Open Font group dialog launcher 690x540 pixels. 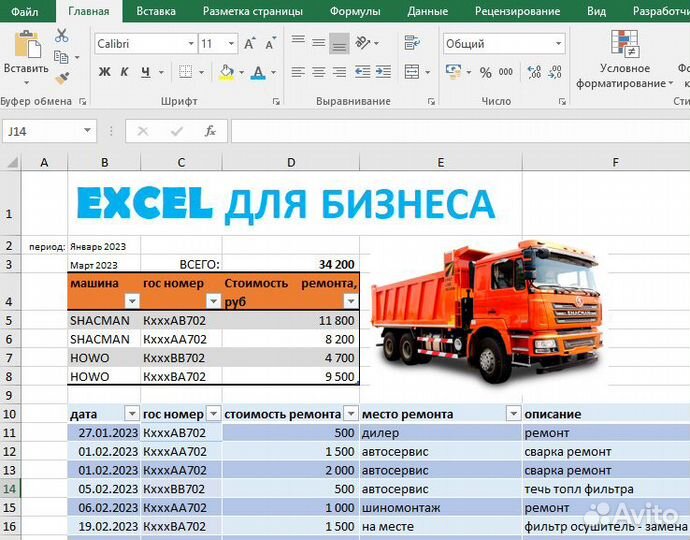276,102
